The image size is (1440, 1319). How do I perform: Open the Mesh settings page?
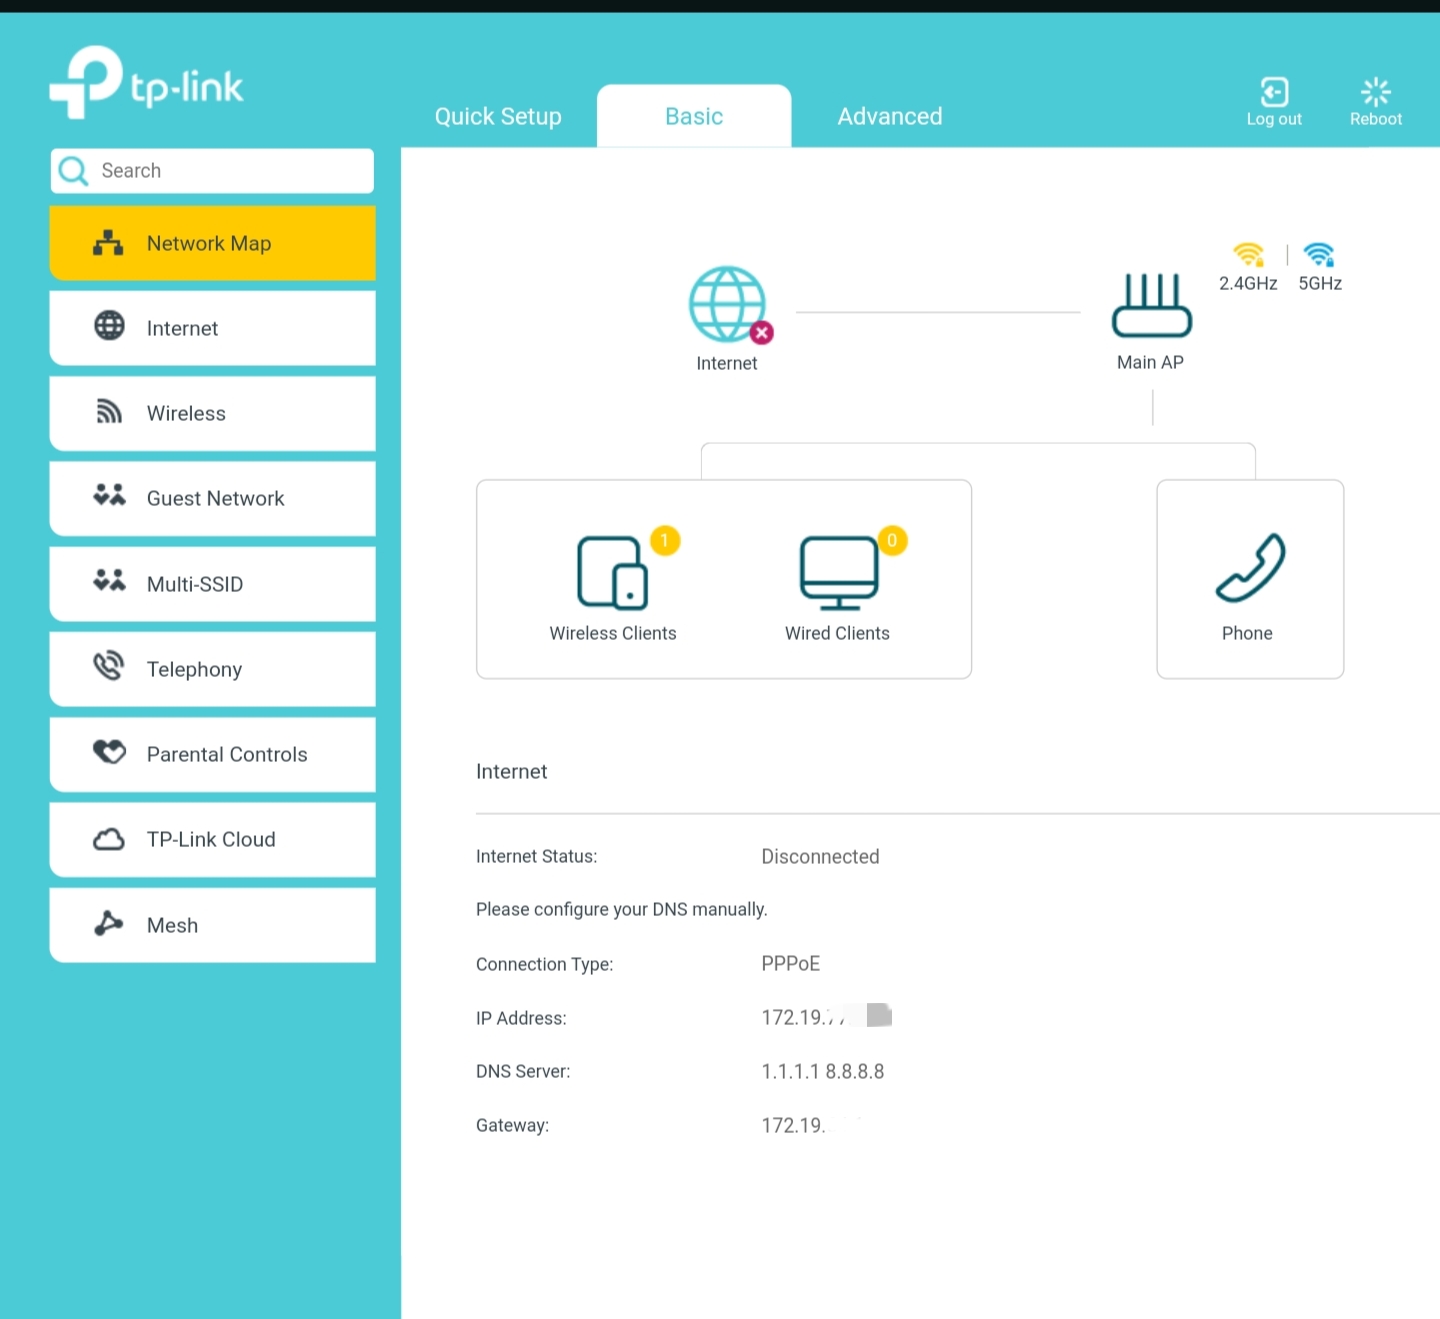[x=212, y=925]
